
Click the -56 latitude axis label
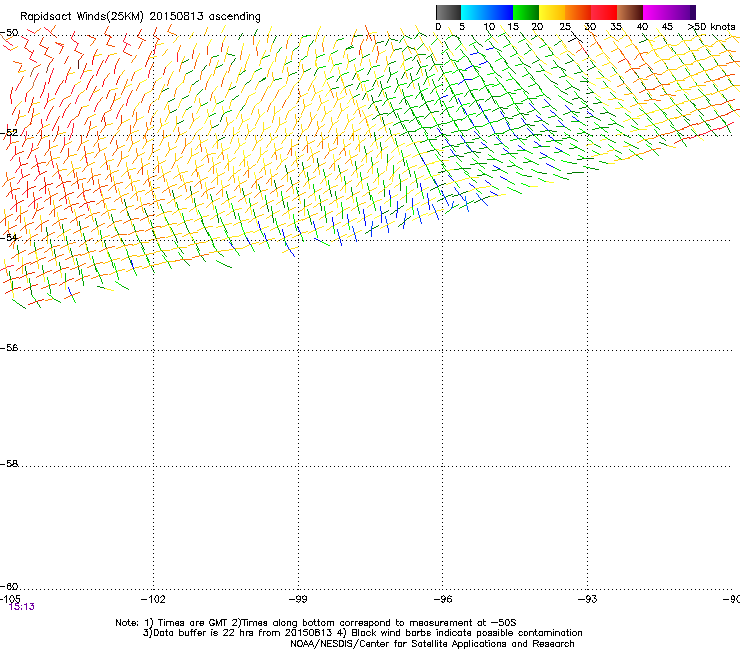pos(9,348)
